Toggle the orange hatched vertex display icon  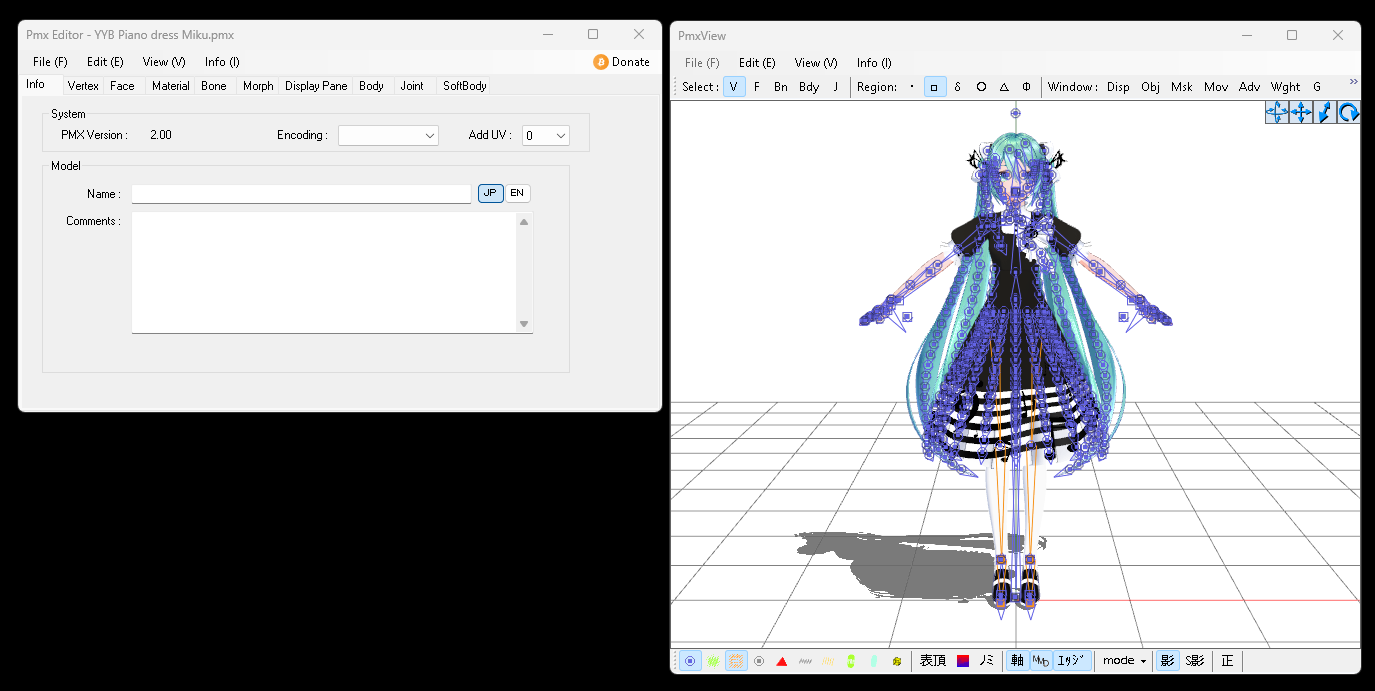(x=736, y=661)
